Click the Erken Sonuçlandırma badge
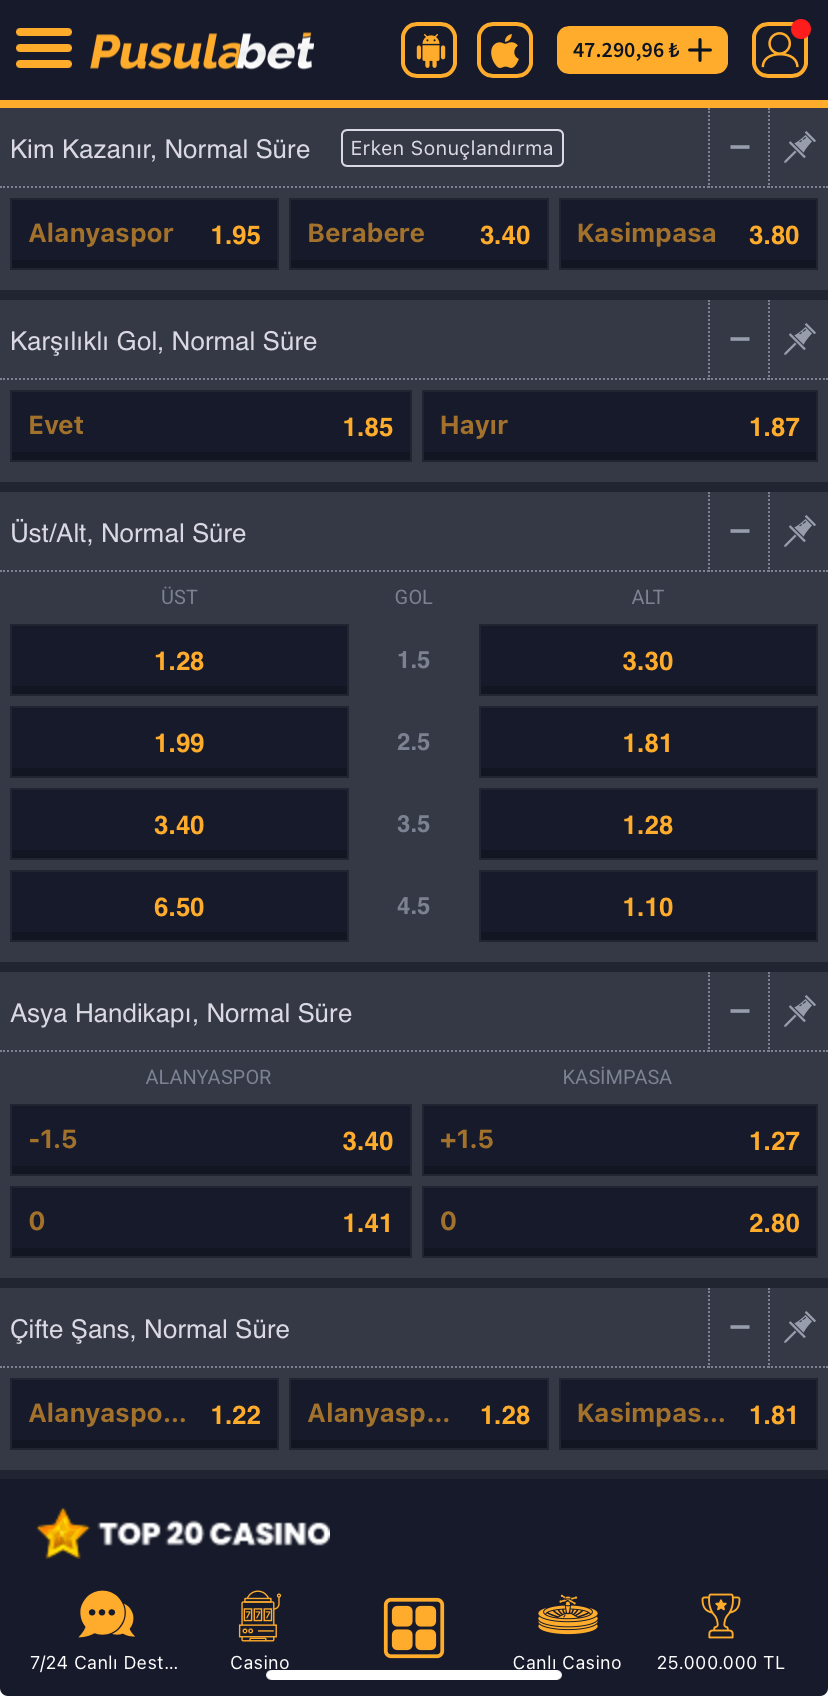The width and height of the screenshot is (828, 1696). pyautogui.click(x=452, y=147)
